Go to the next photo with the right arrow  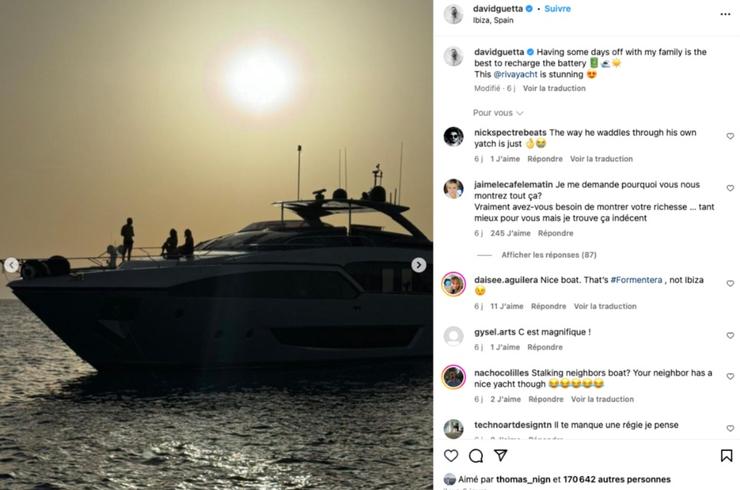coord(418,265)
